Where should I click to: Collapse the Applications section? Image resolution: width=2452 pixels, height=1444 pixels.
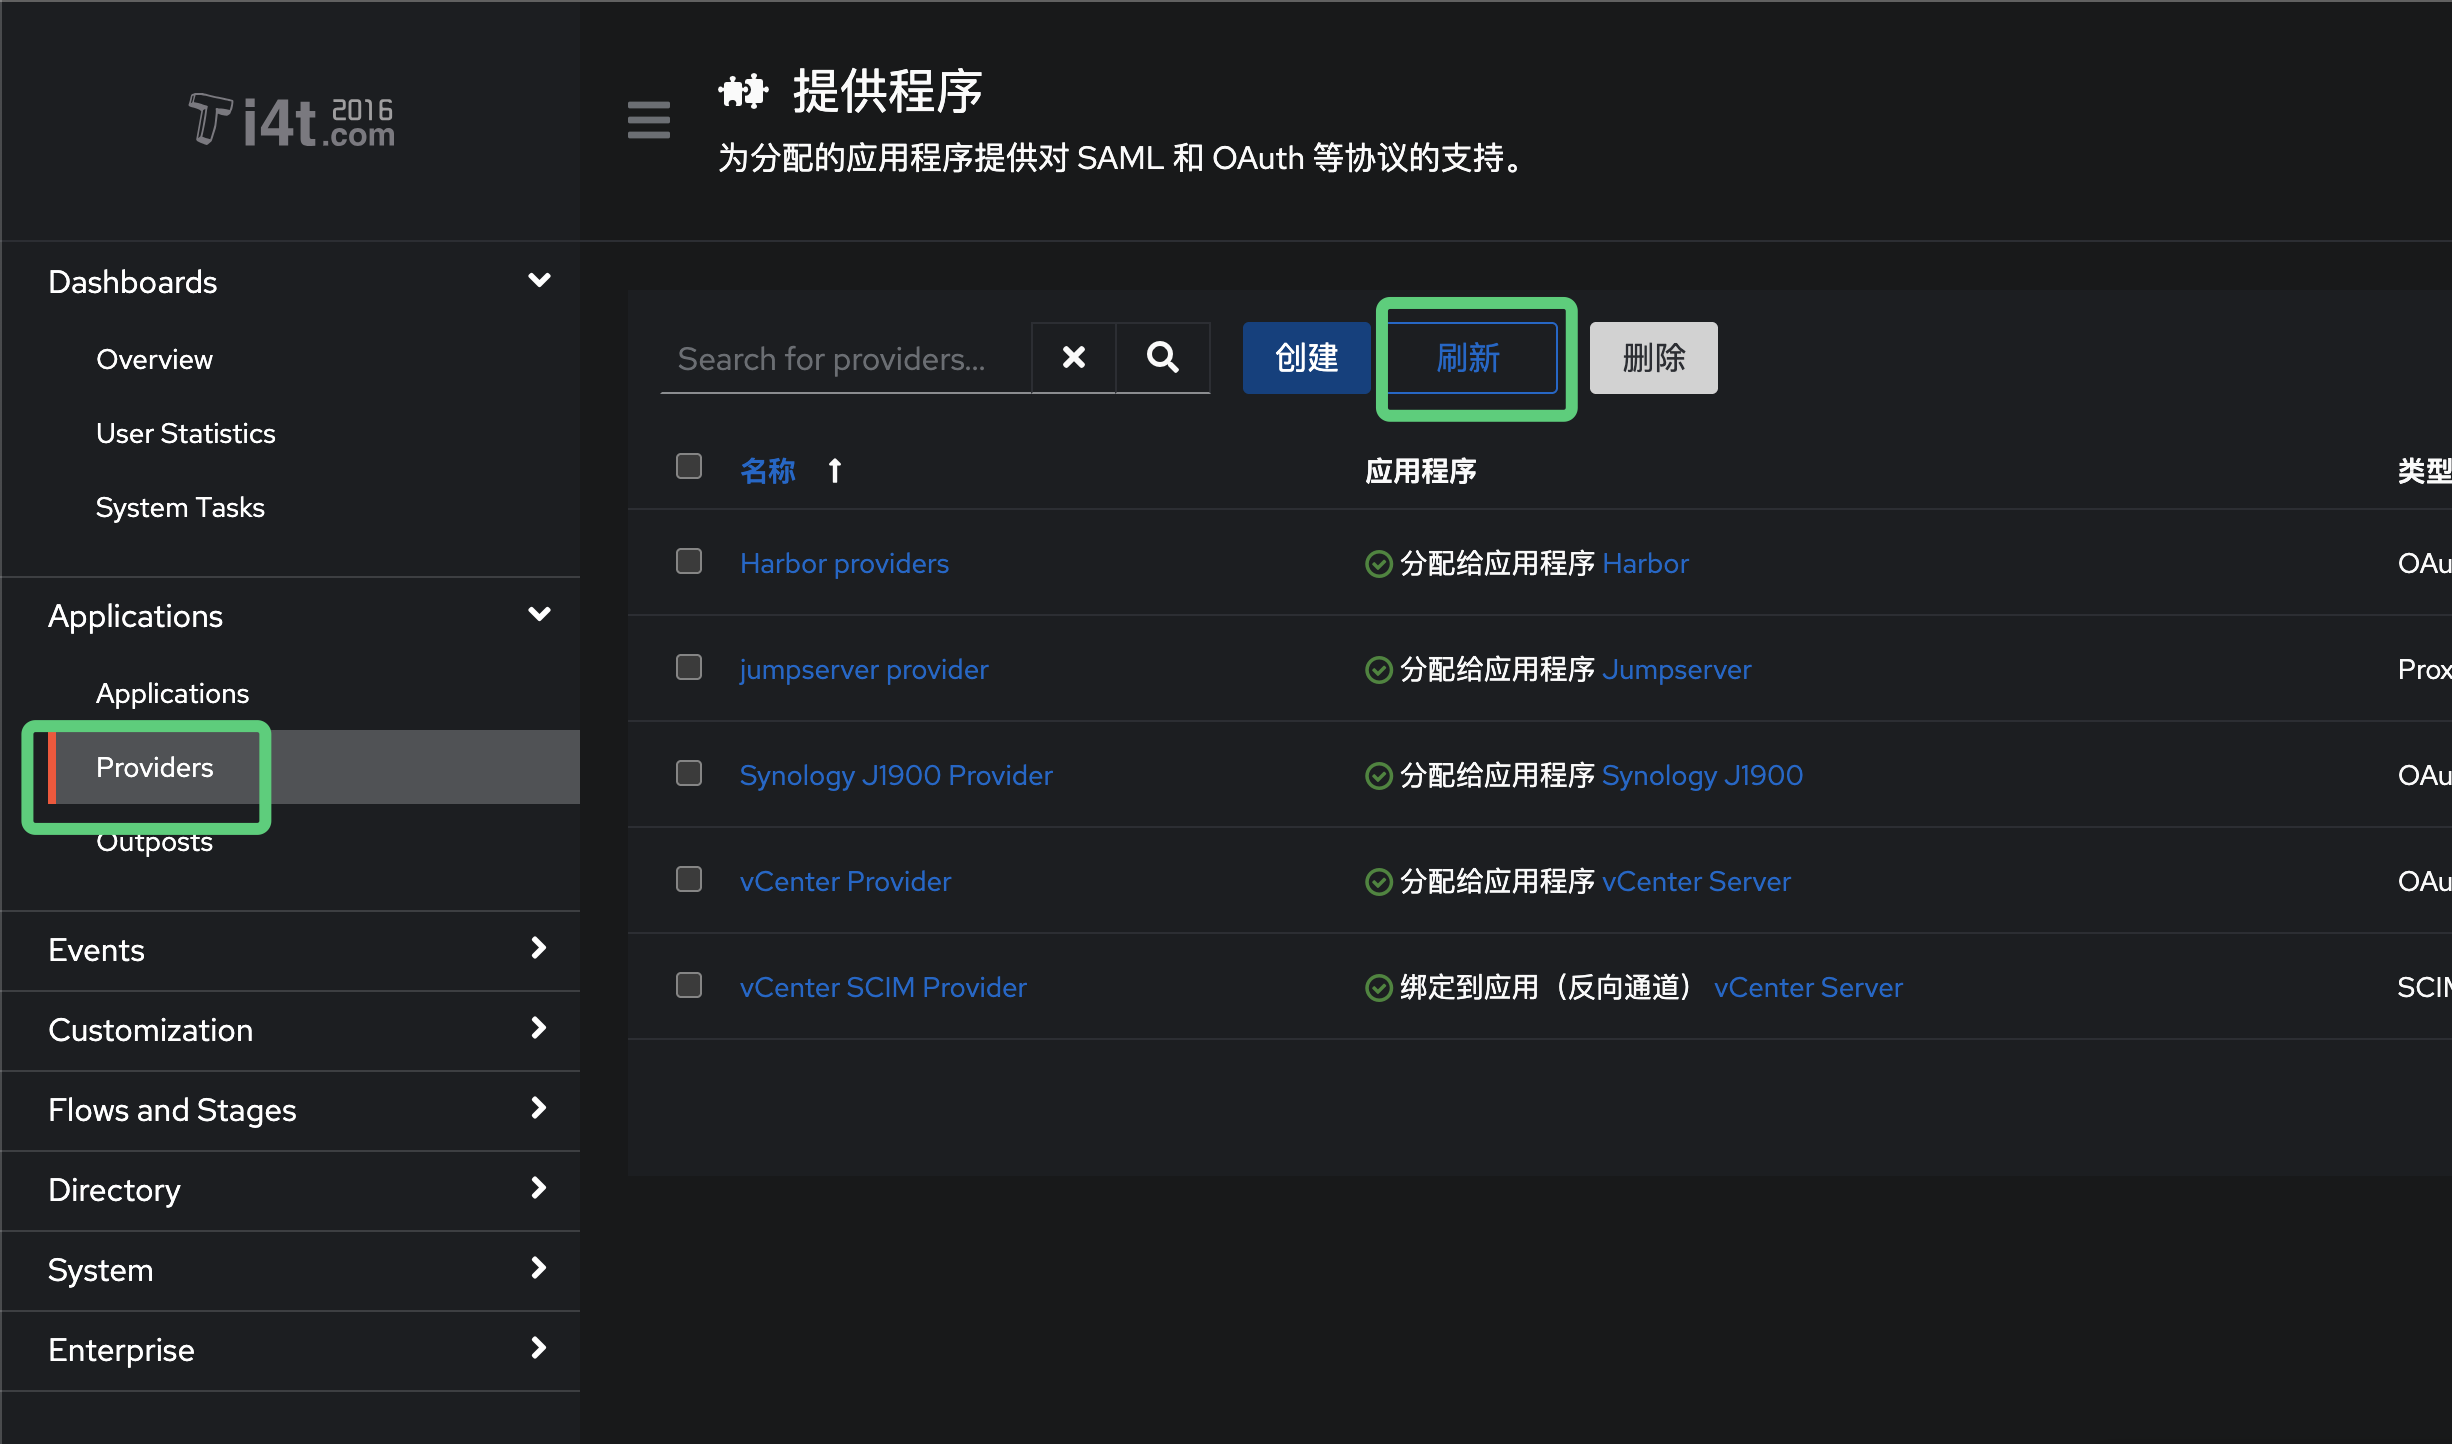[539, 614]
